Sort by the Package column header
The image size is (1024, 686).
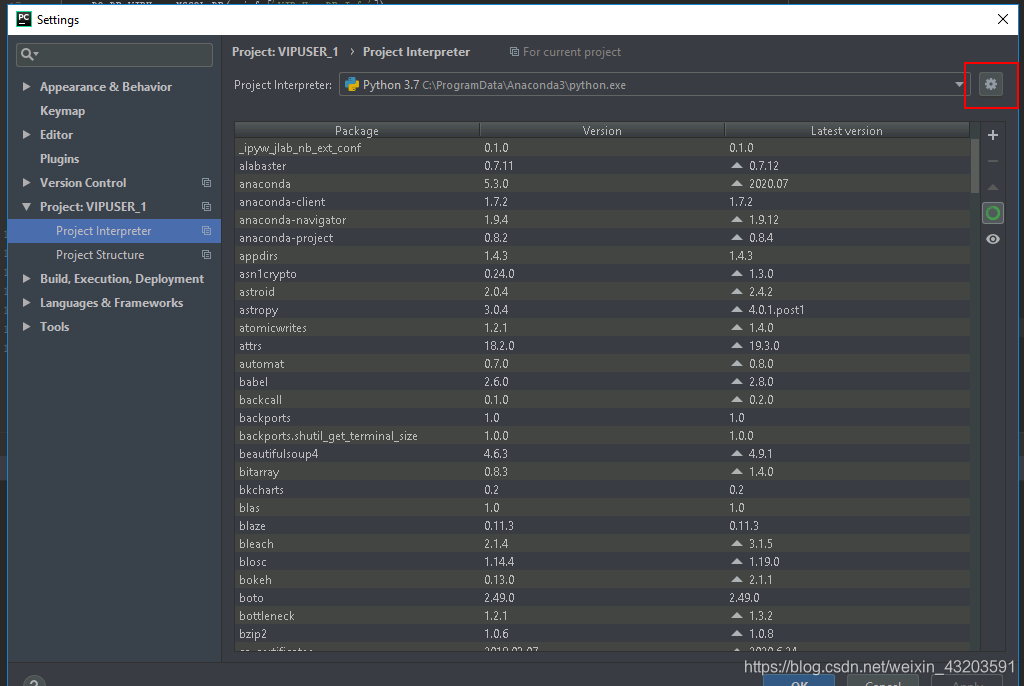(x=357, y=131)
